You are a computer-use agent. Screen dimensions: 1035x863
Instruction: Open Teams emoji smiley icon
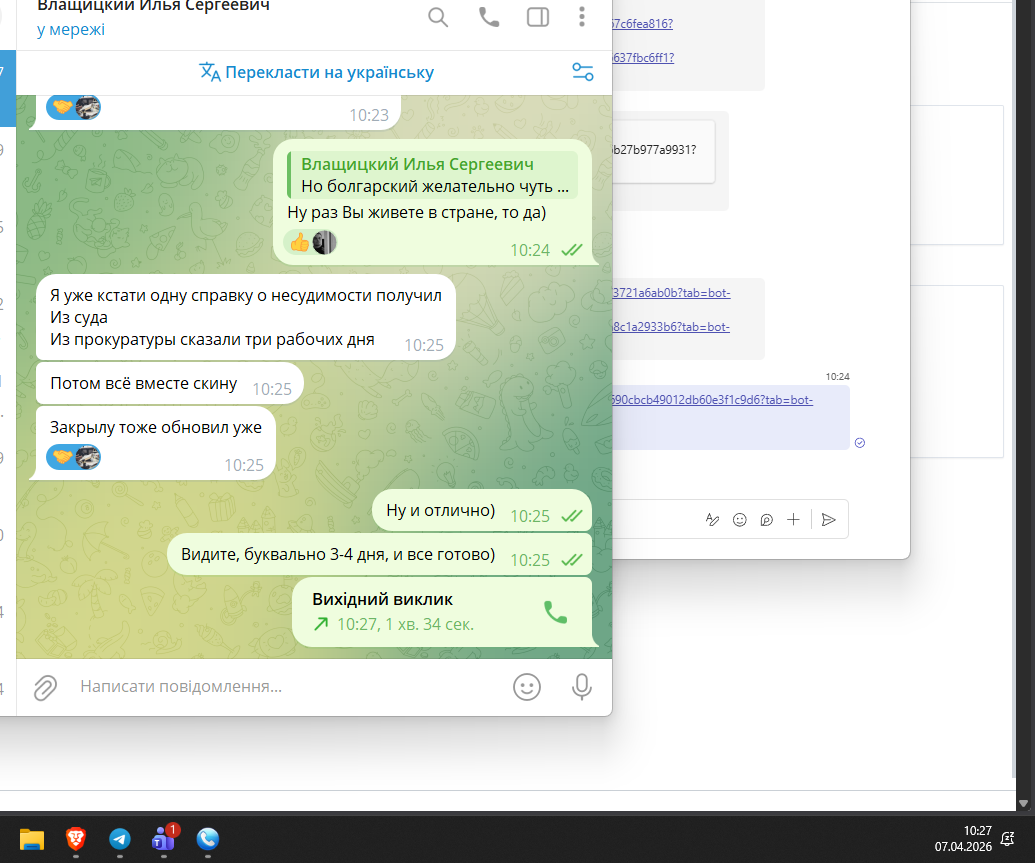pyautogui.click(x=740, y=520)
